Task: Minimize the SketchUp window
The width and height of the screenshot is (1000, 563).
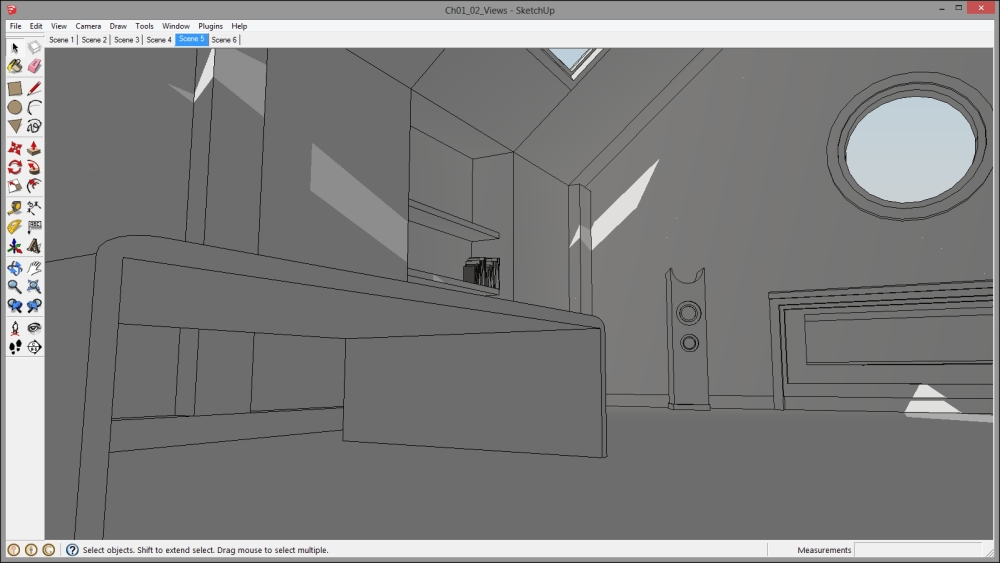Action: coord(942,8)
